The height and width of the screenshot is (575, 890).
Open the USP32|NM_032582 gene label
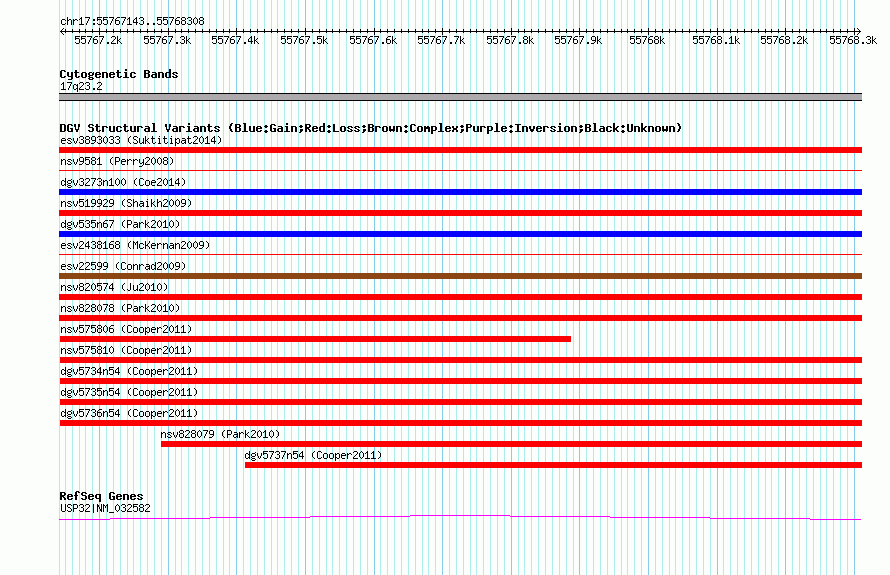105,509
